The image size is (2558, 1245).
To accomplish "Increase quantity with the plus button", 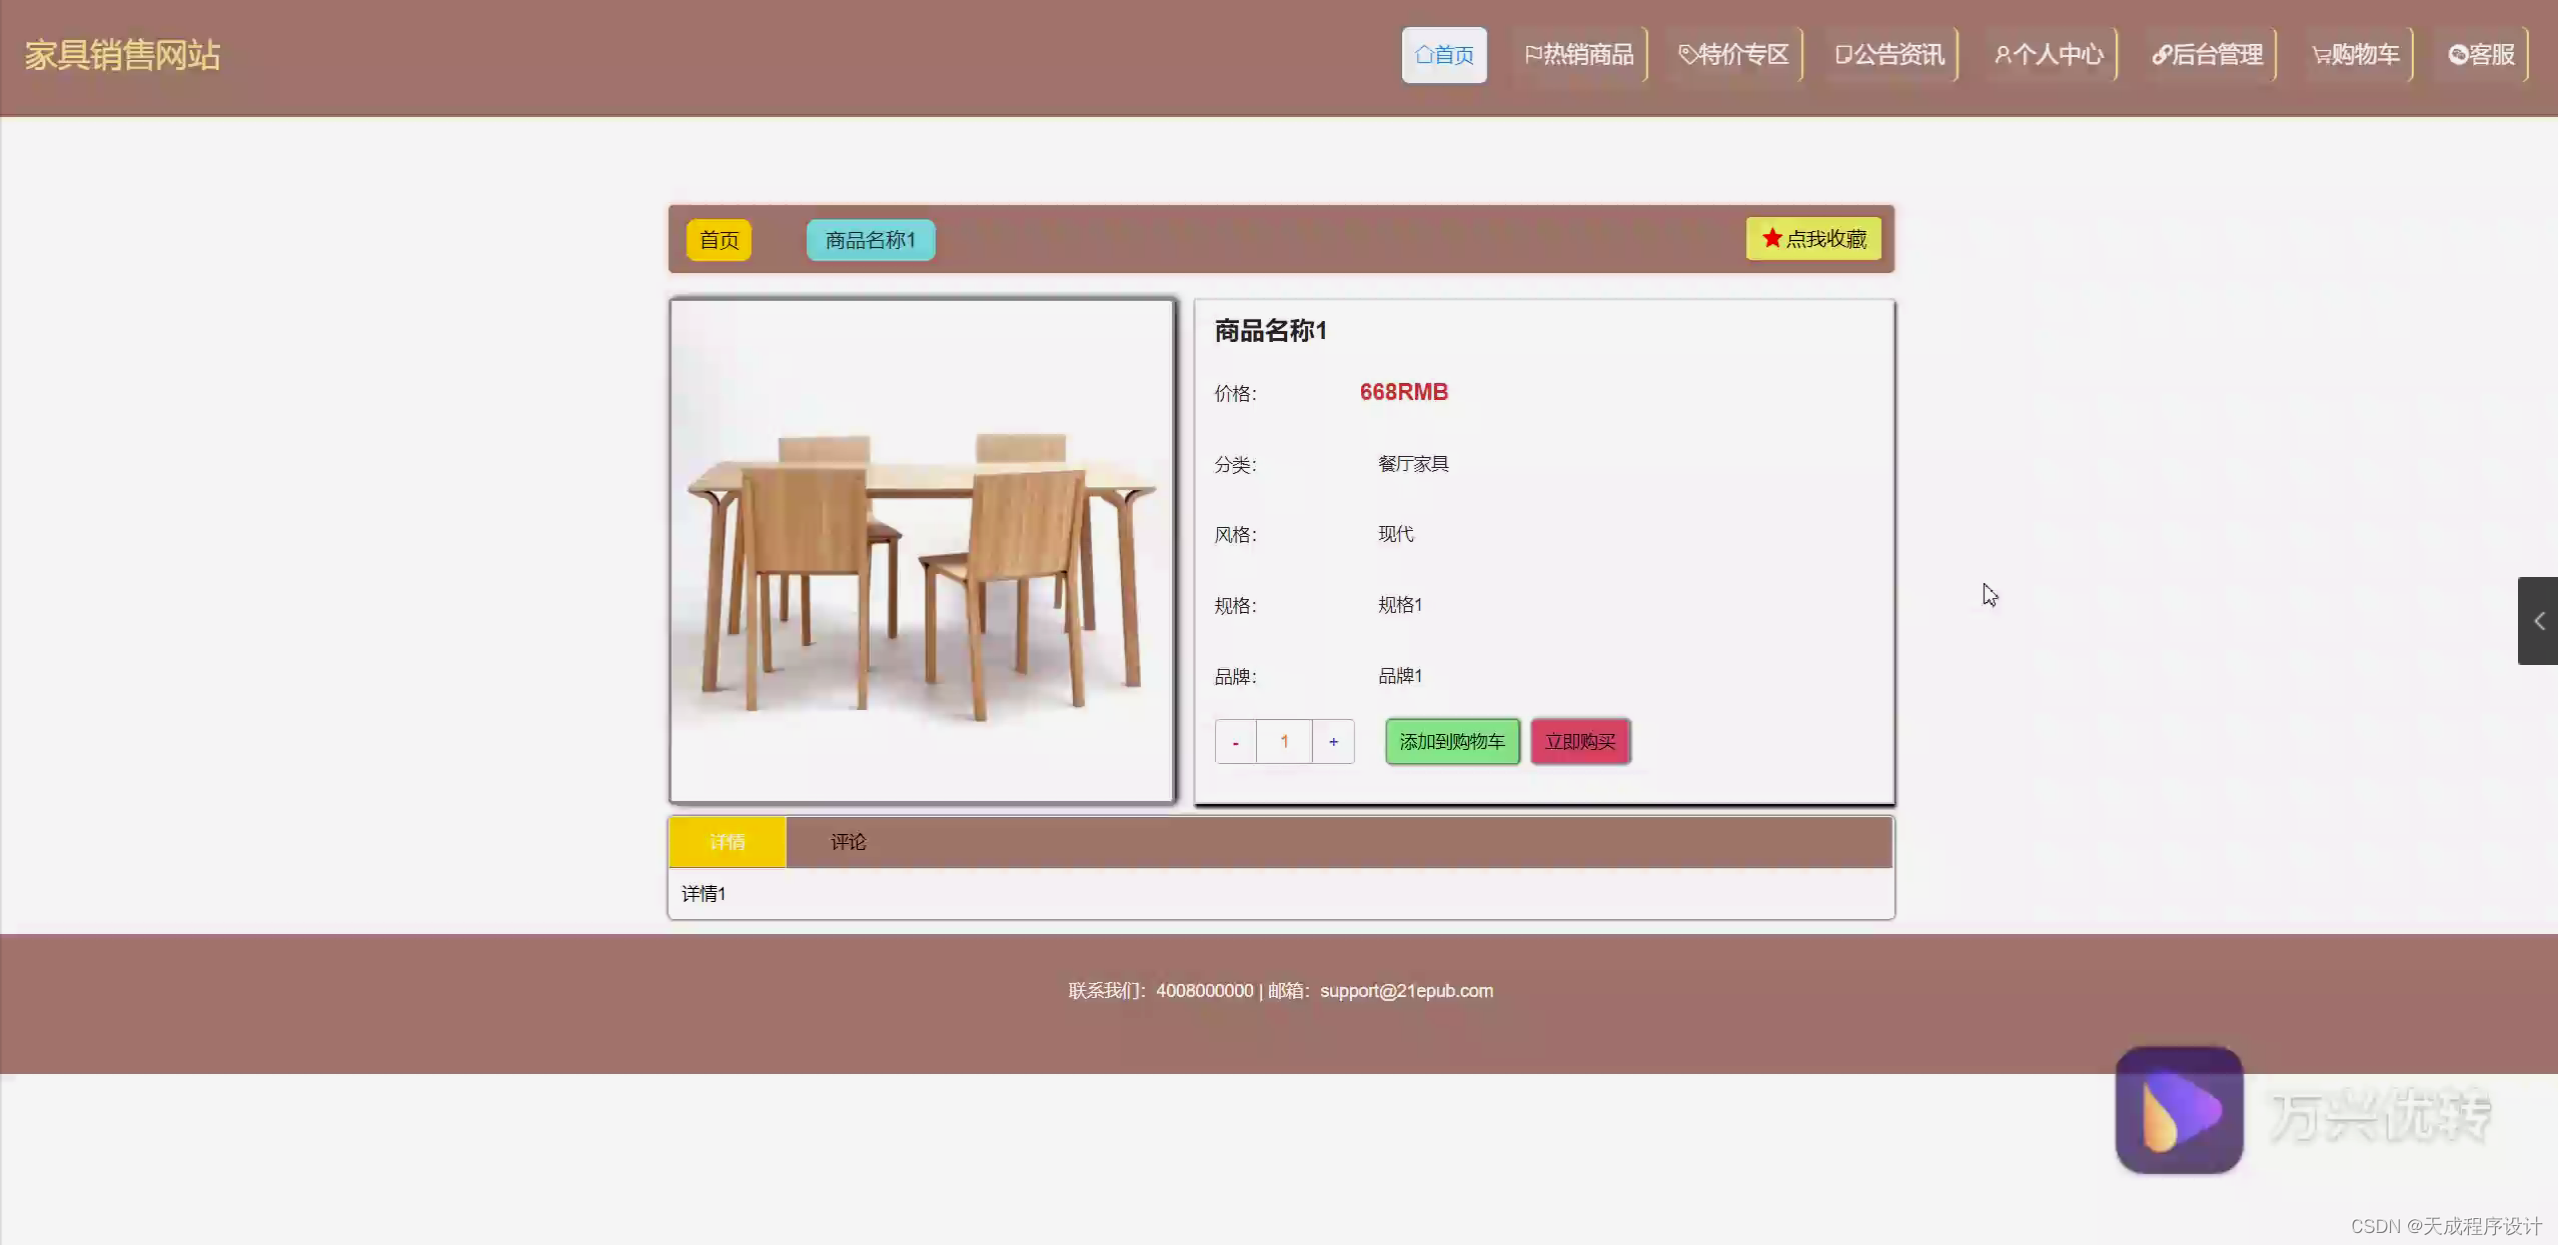I will coord(1333,742).
